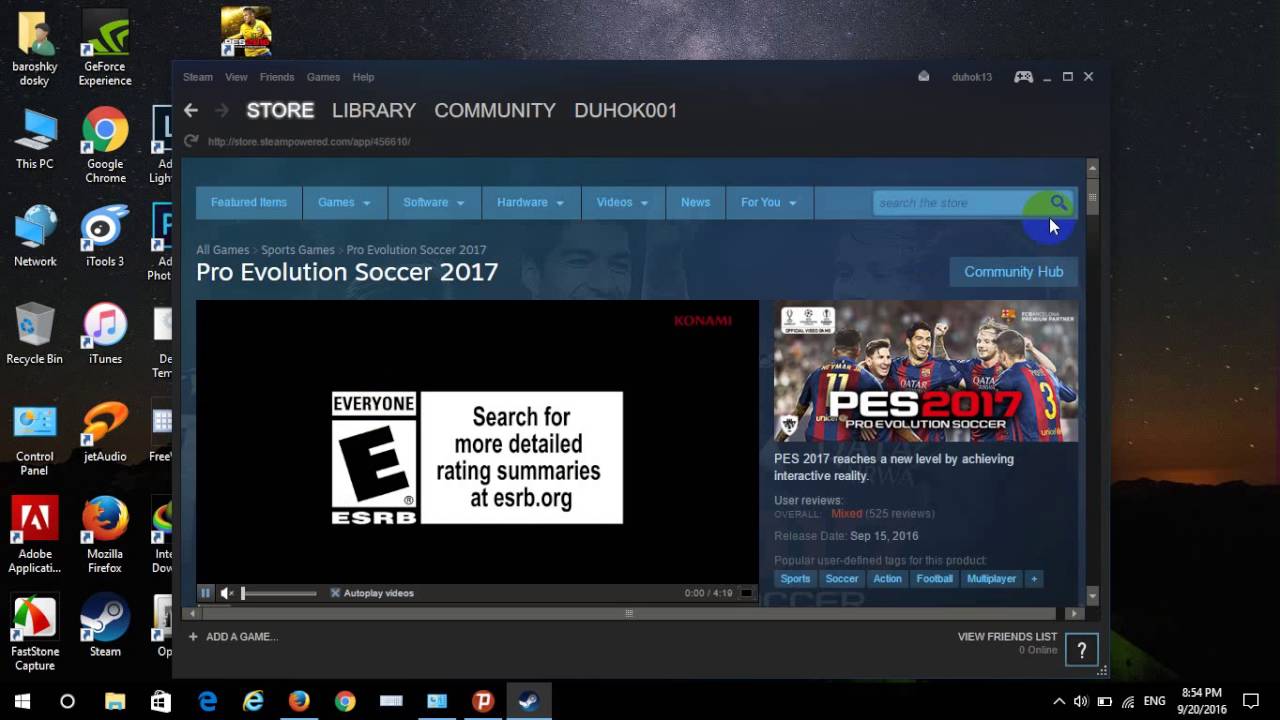Image resolution: width=1280 pixels, height=720 pixels.
Task: Open the Community Hub button
Action: pyautogui.click(x=1013, y=272)
